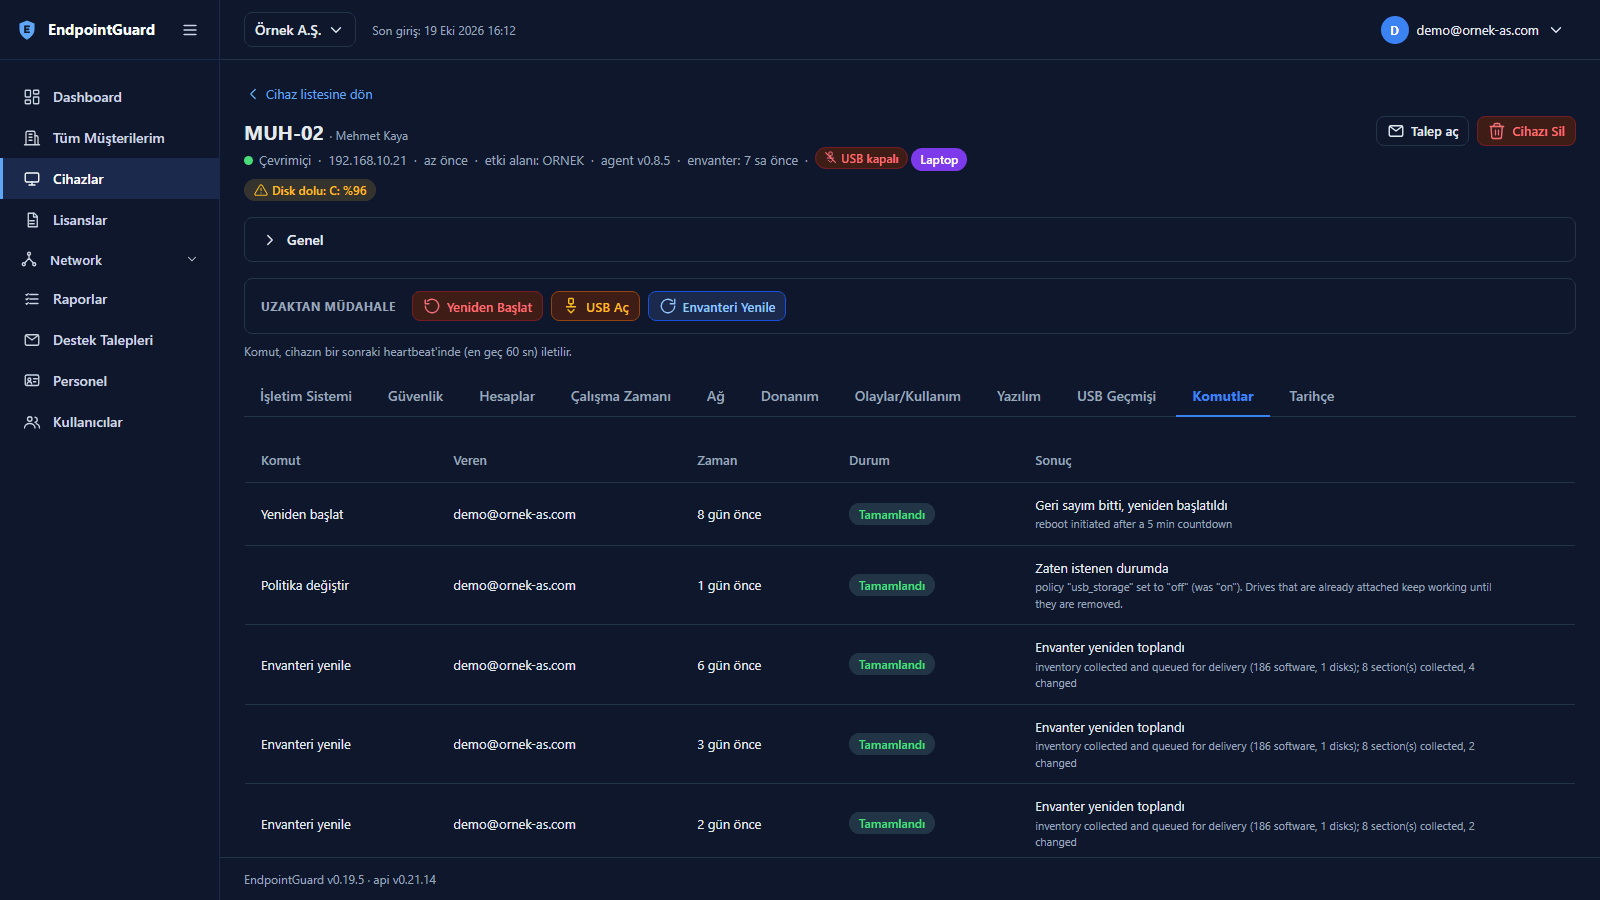
Task: Open Lisanslar page from sidebar
Action: (110, 220)
